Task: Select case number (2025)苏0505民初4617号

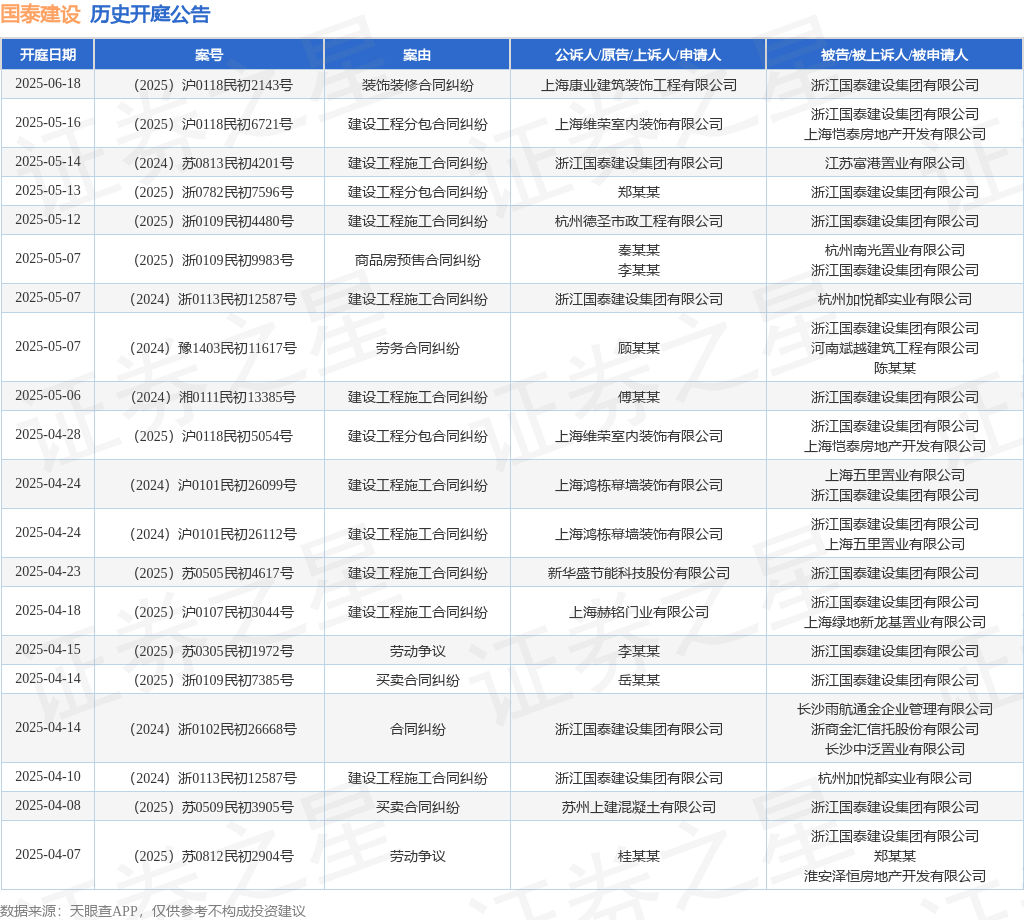Action: pyautogui.click(x=213, y=573)
